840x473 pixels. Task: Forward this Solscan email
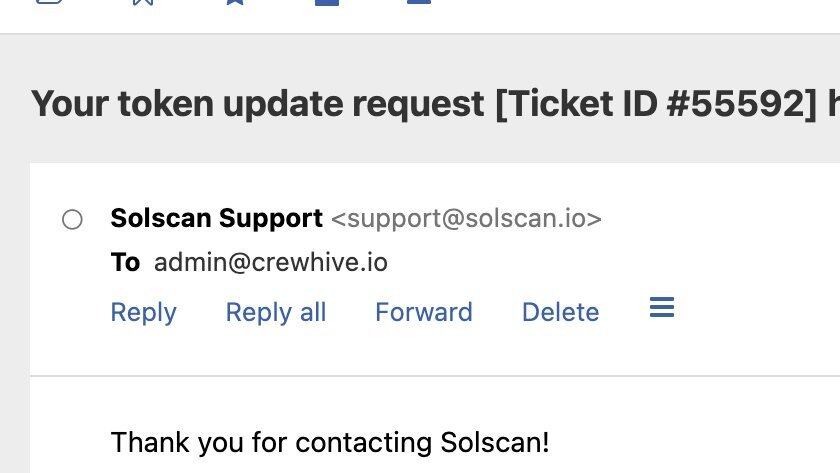424,312
